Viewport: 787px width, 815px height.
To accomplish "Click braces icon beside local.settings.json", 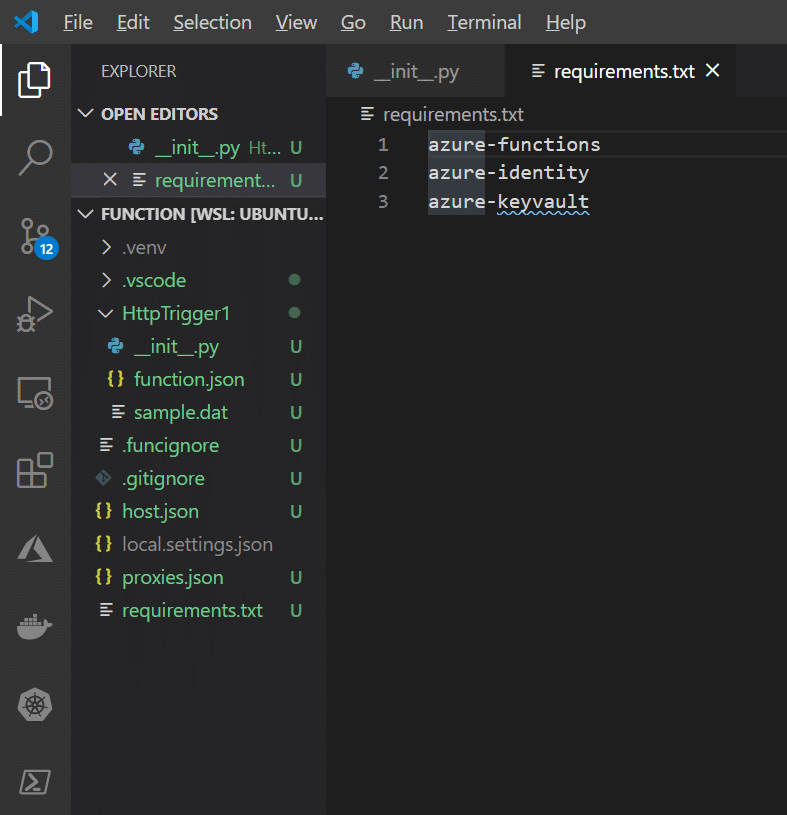I will click(x=103, y=544).
